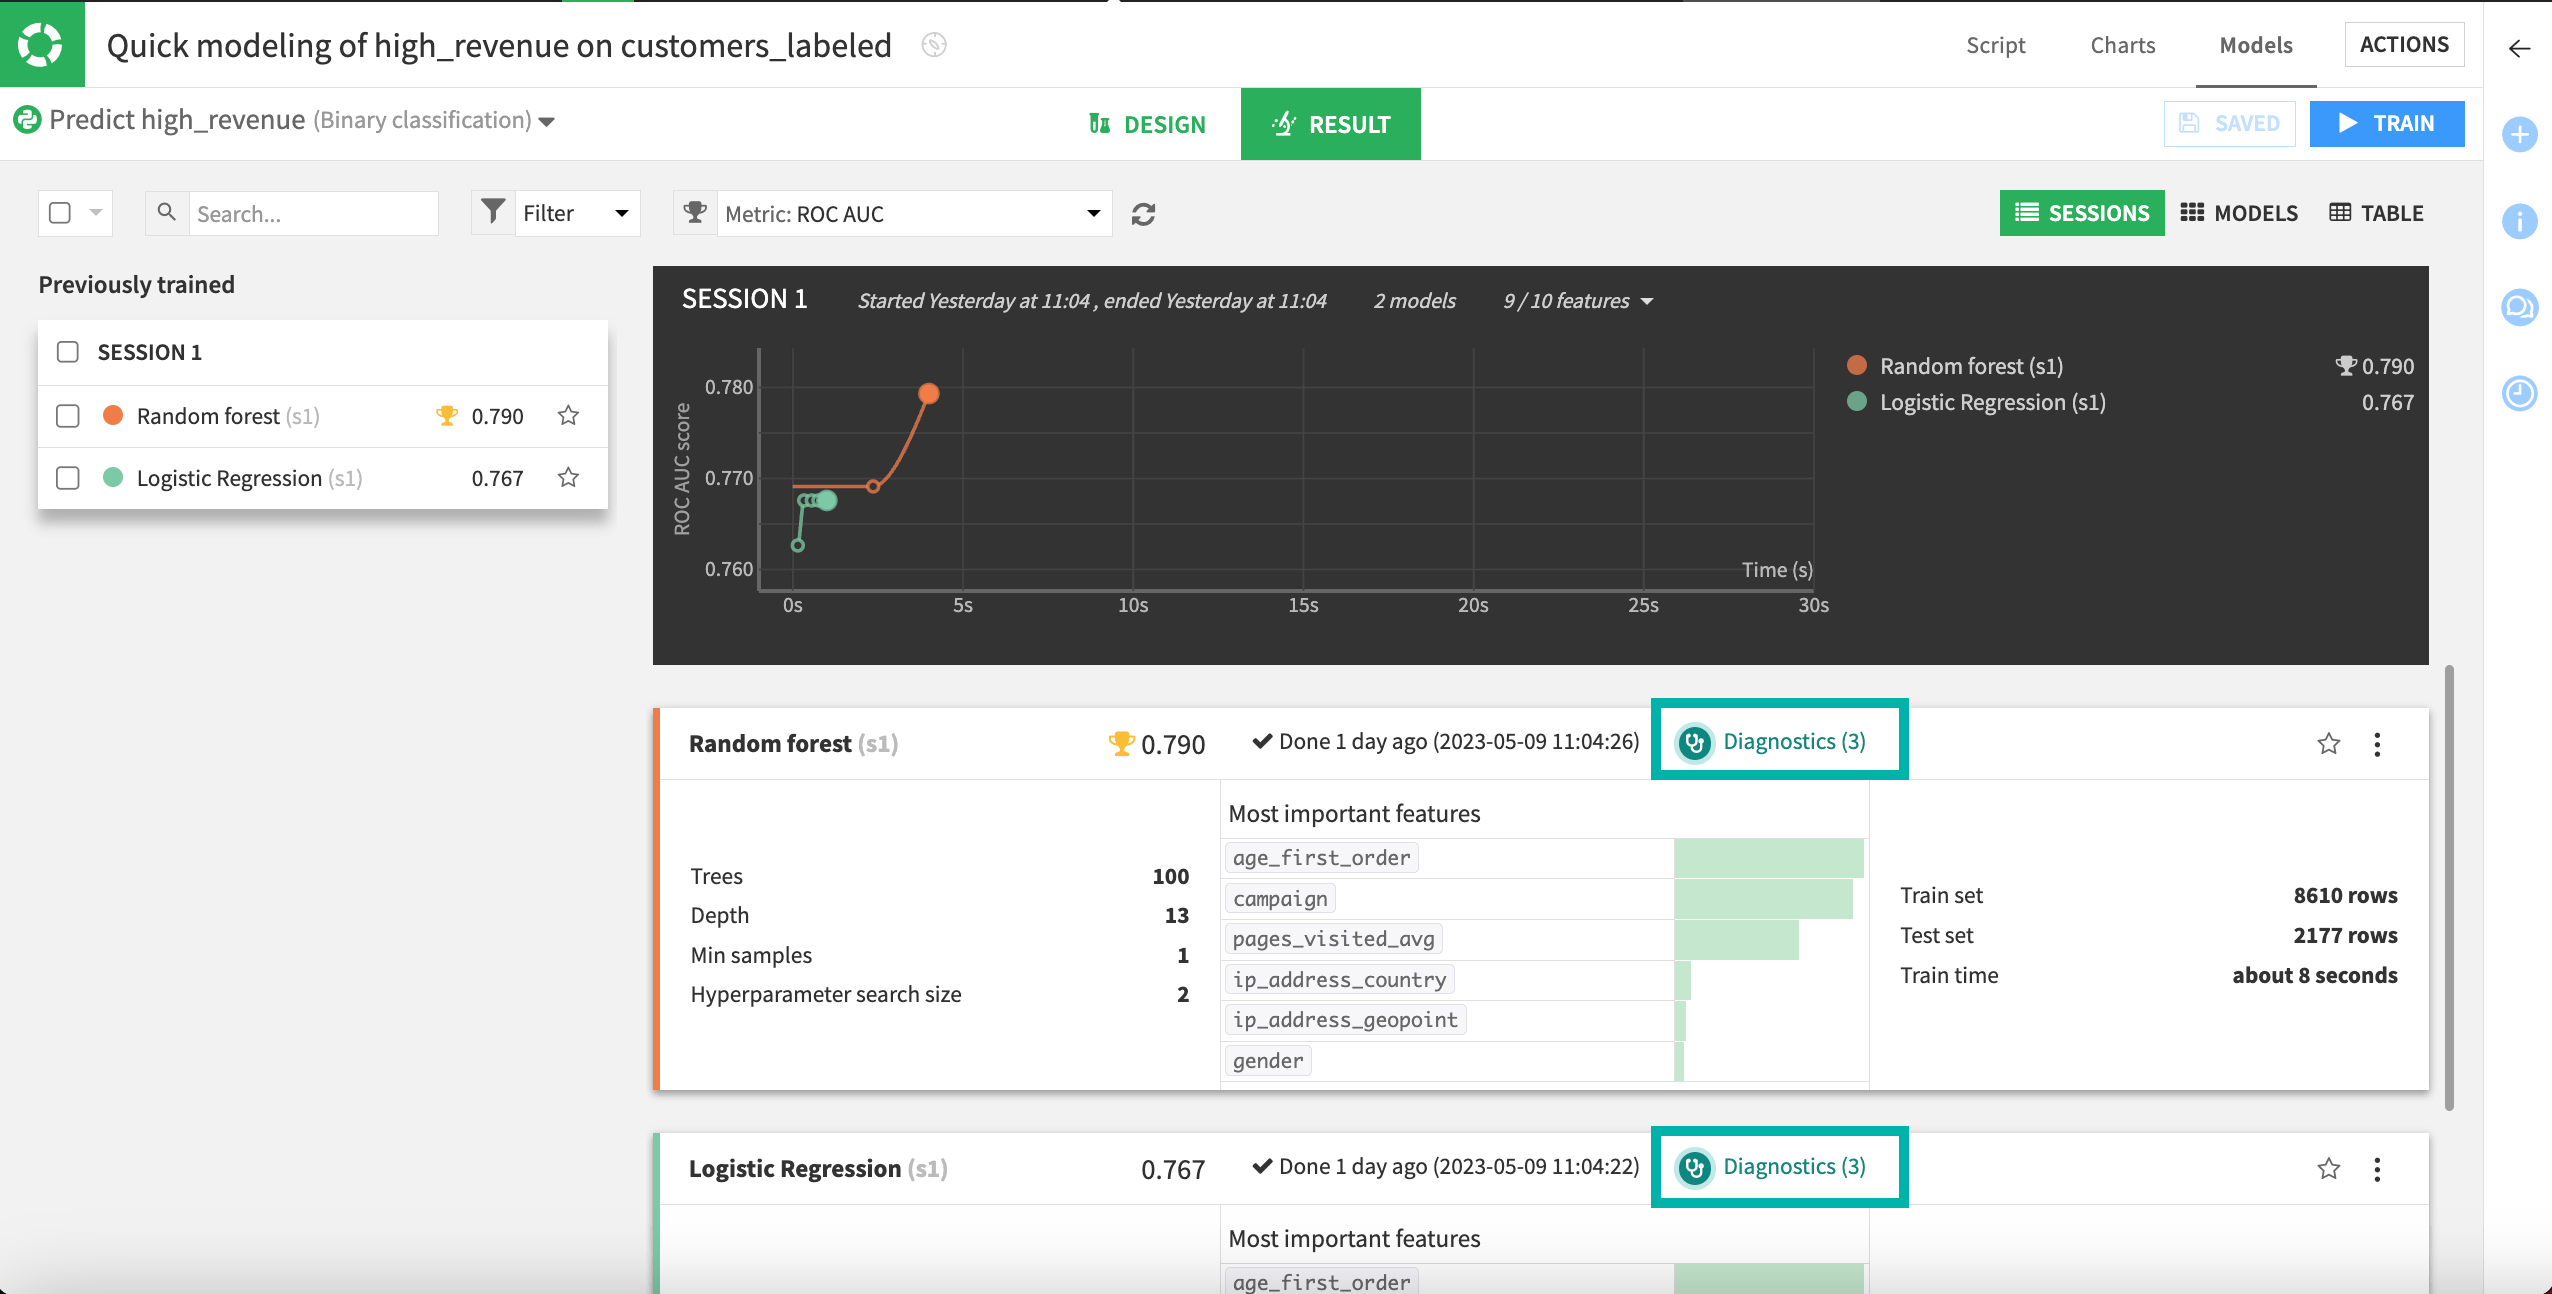The width and height of the screenshot is (2552, 1294).
Task: Open the history panel in right sidebar
Action: point(2519,393)
